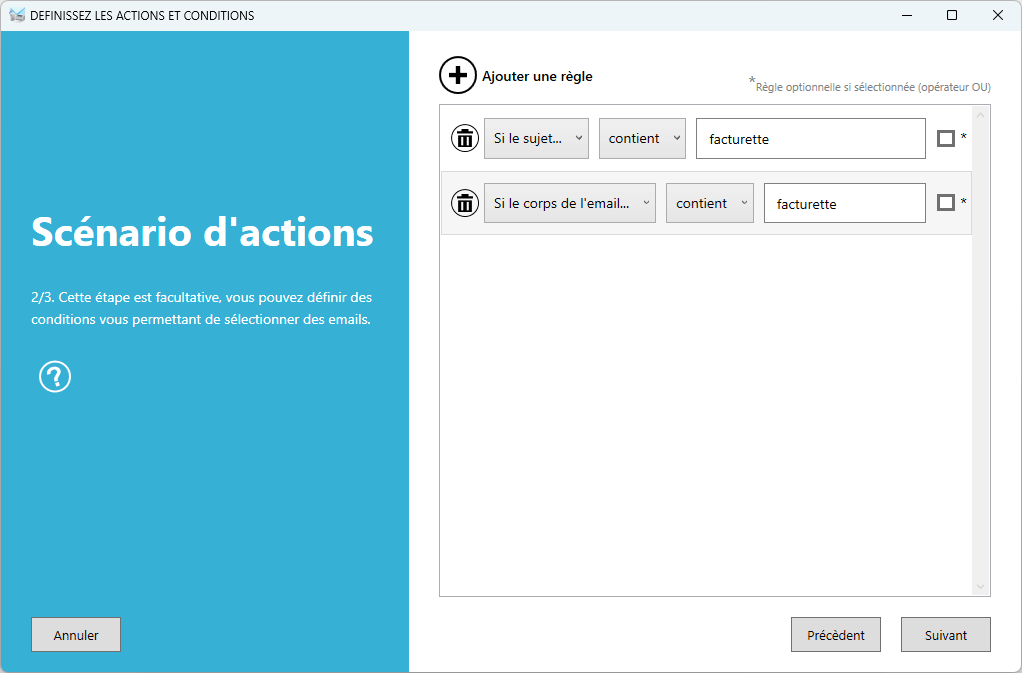Image resolution: width=1022 pixels, height=673 pixels.
Task: Focus the subject rule 'facturette' text field
Action: (x=810, y=139)
